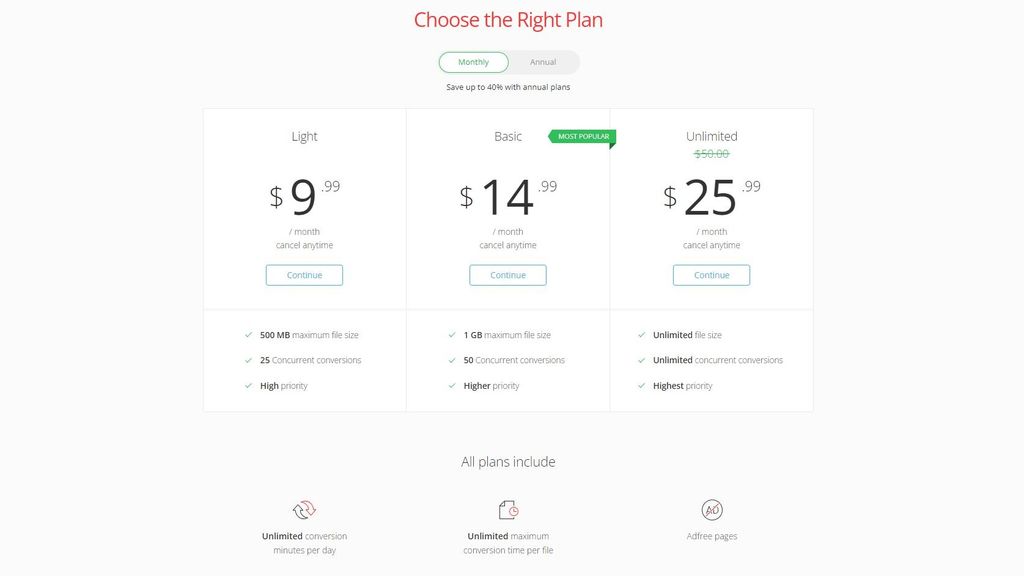
Task: Continue with the Light plan
Action: [304, 275]
